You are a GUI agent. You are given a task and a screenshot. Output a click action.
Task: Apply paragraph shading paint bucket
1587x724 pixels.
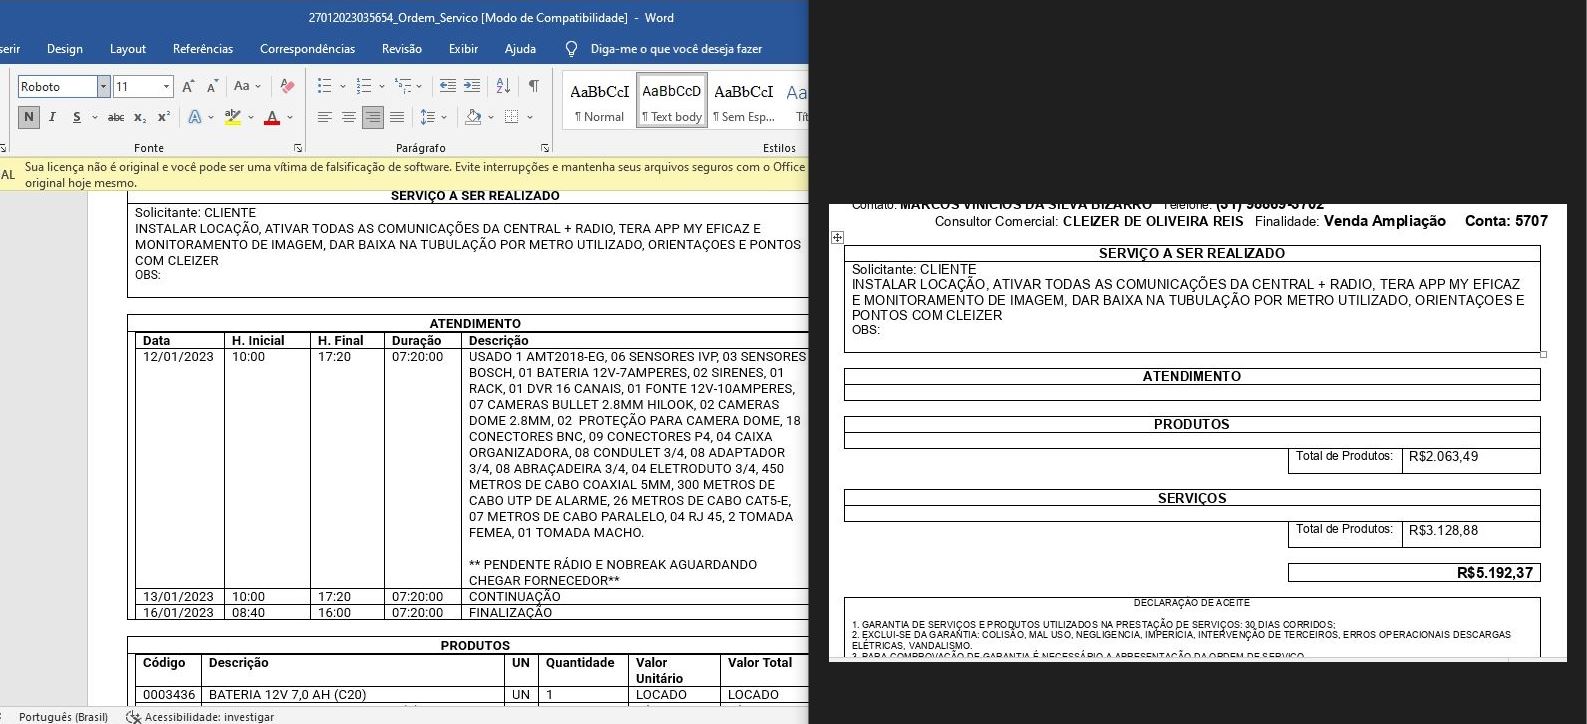coord(473,117)
